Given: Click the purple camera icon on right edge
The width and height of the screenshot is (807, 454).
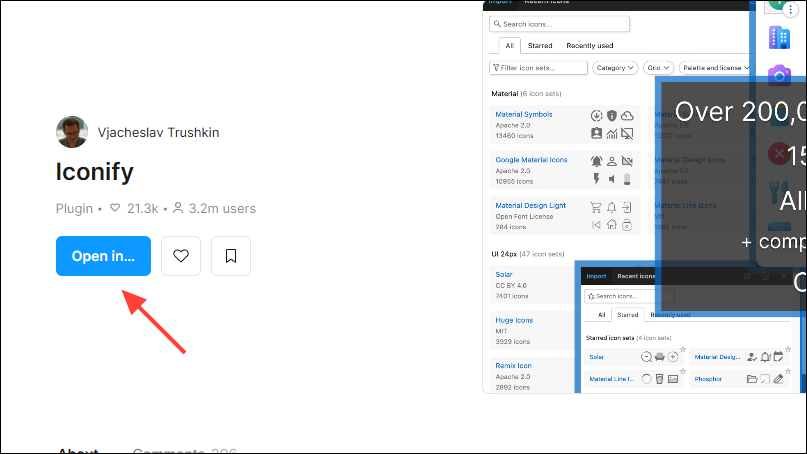Looking at the screenshot, I should tap(779, 75).
